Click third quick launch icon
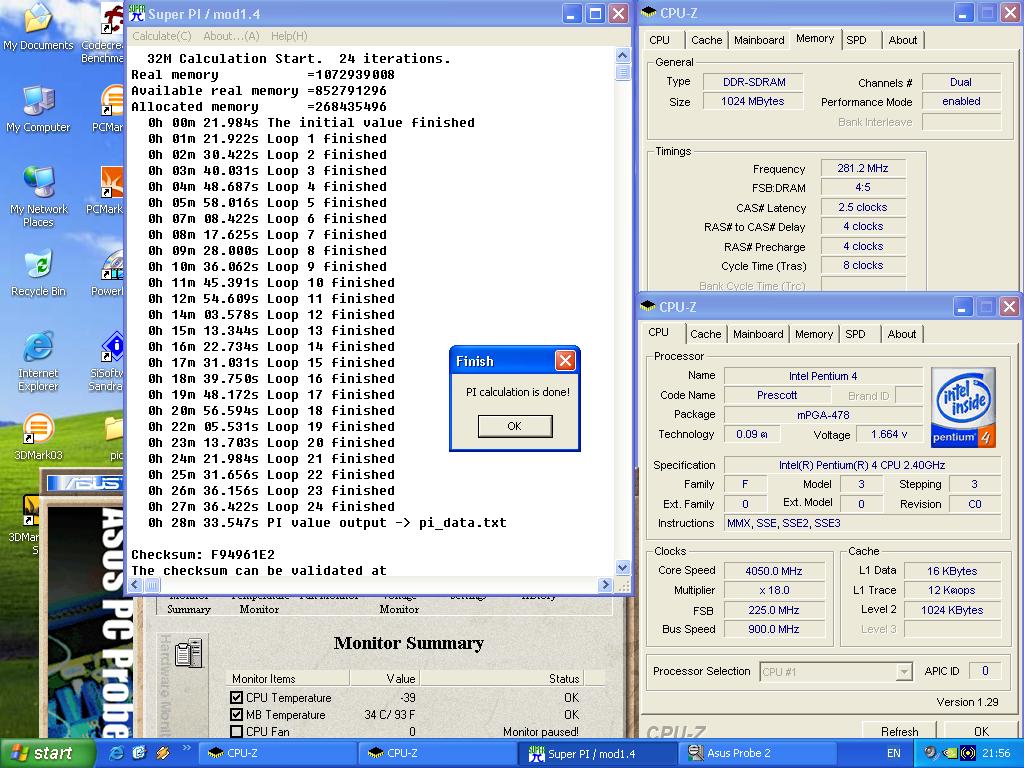 click(163, 753)
